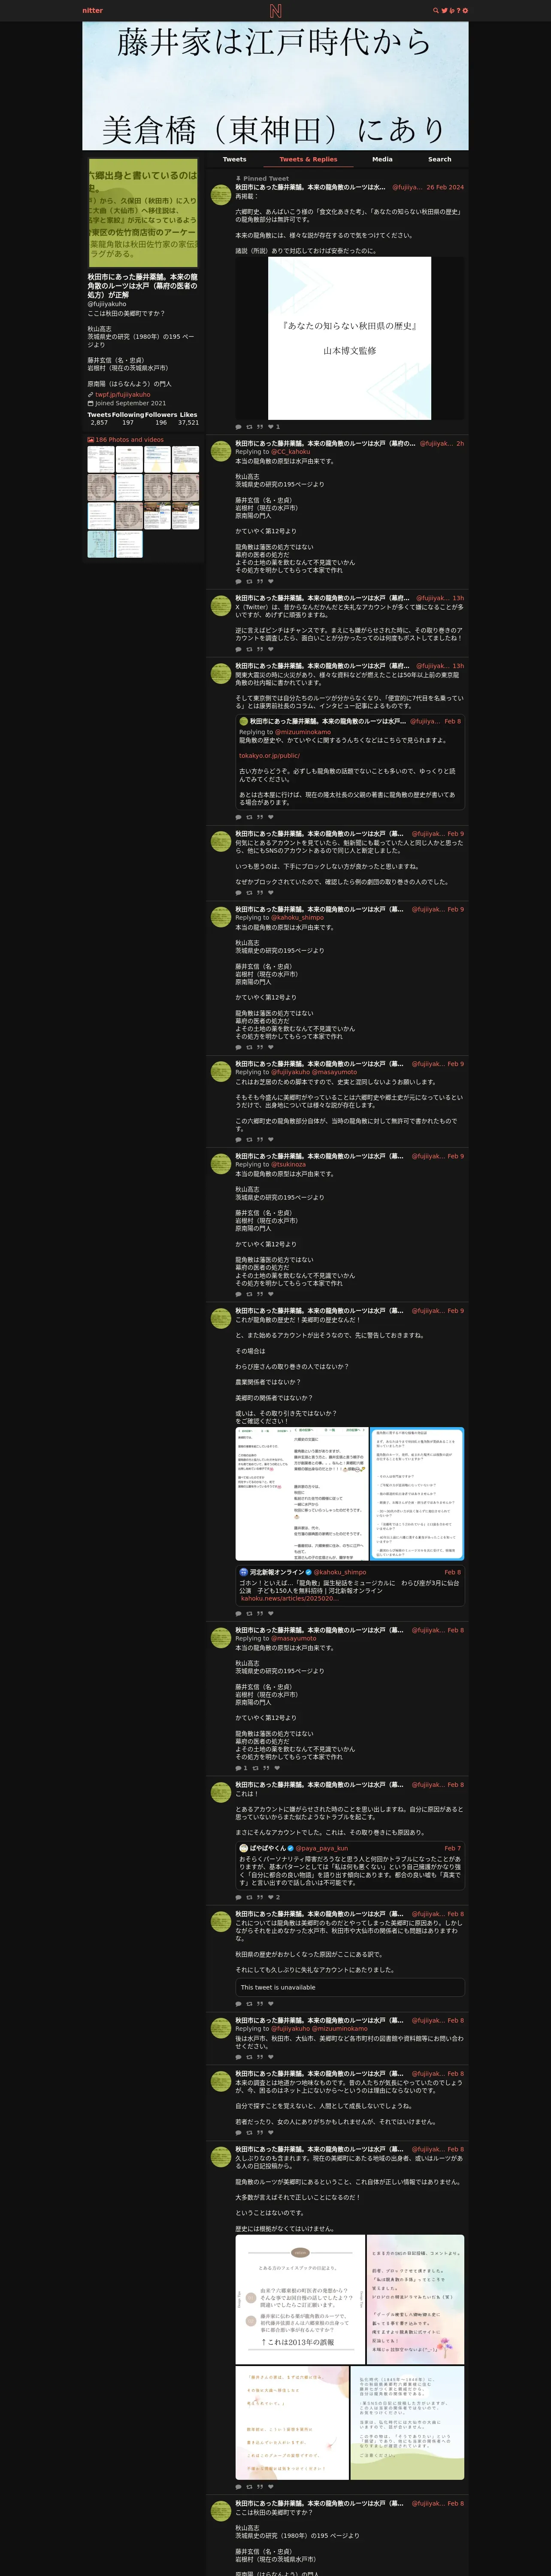Click the calendar icon by Joined September 2021
This screenshot has width=551, height=2576.
pyautogui.click(x=90, y=403)
